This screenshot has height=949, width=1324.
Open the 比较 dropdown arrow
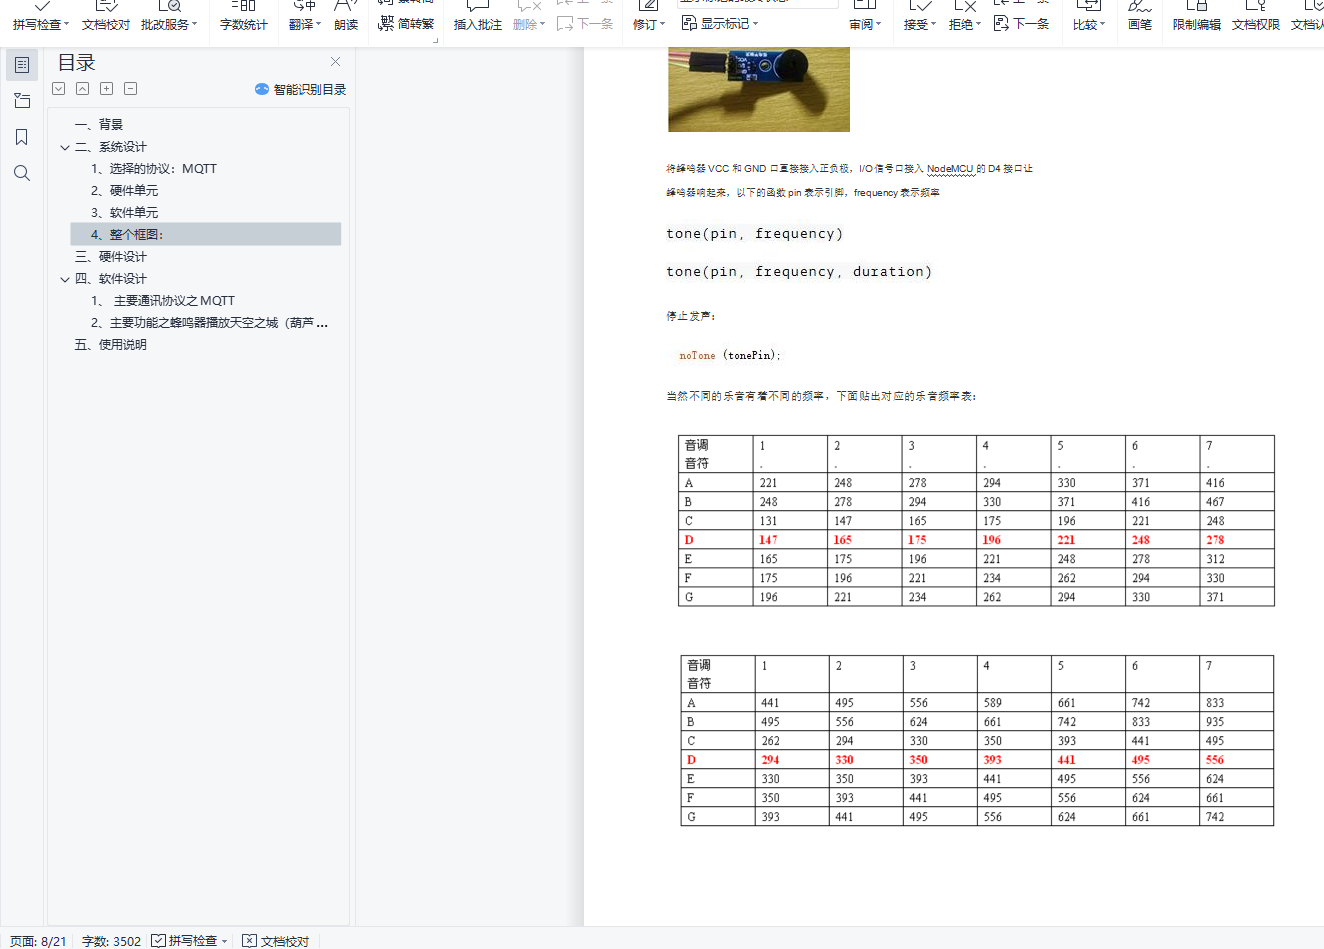pyautogui.click(x=1102, y=24)
